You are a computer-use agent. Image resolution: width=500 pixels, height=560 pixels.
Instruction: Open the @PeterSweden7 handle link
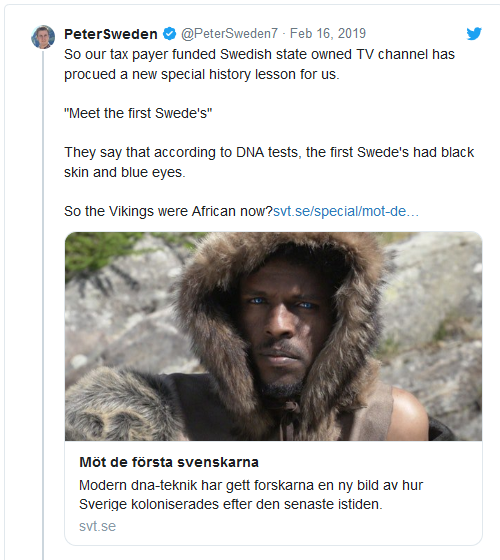(x=229, y=34)
